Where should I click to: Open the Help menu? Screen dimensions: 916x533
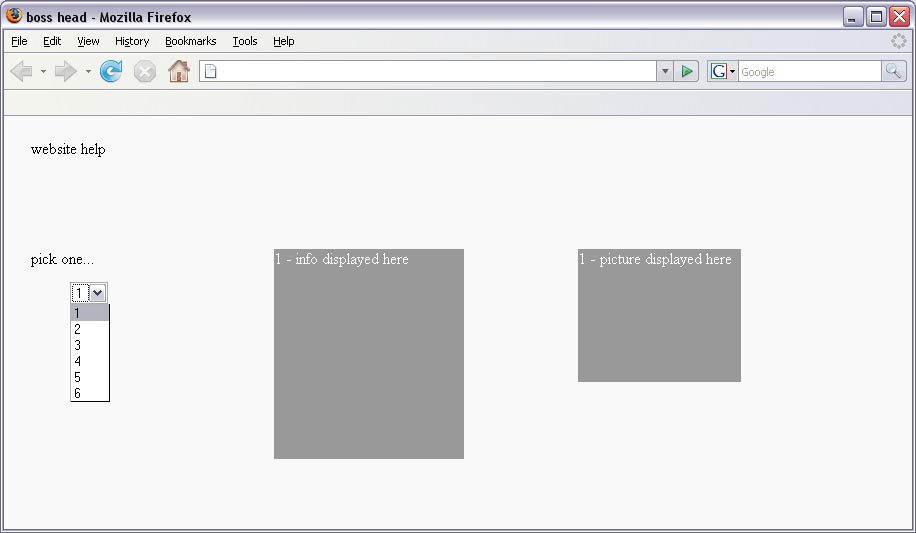(x=284, y=41)
